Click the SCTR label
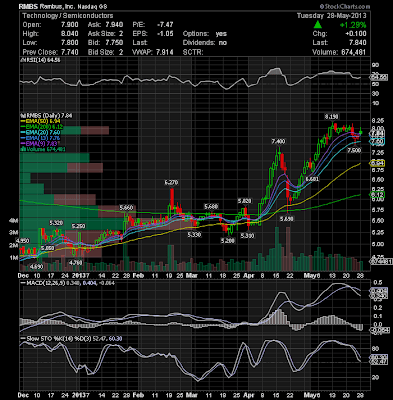Viewport: 393px width, 400px height. [193, 52]
